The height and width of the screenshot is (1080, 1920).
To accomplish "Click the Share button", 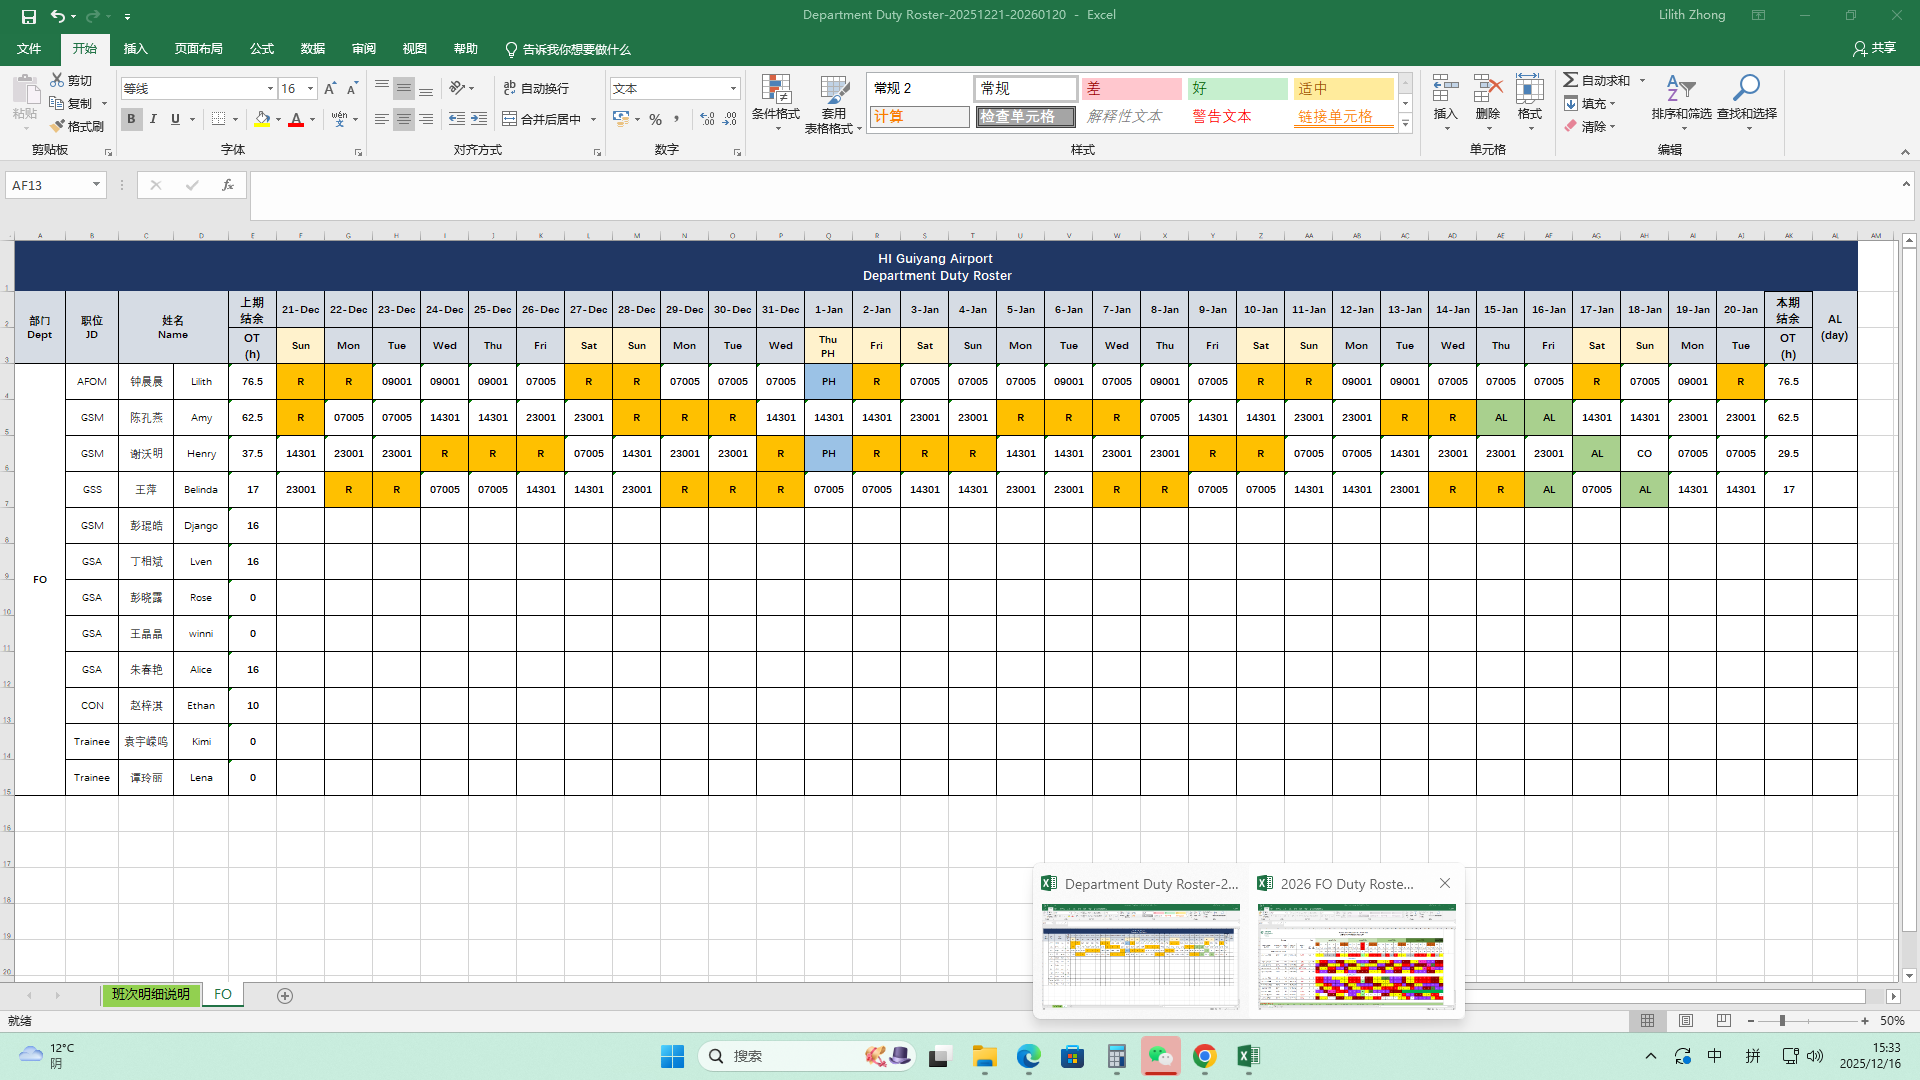I will click(1874, 48).
